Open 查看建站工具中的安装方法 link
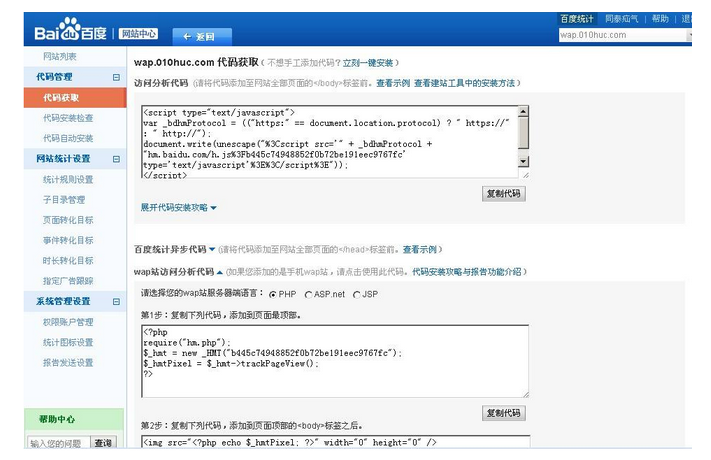Image resolution: width=711 pixels, height=460 pixels. point(464,83)
